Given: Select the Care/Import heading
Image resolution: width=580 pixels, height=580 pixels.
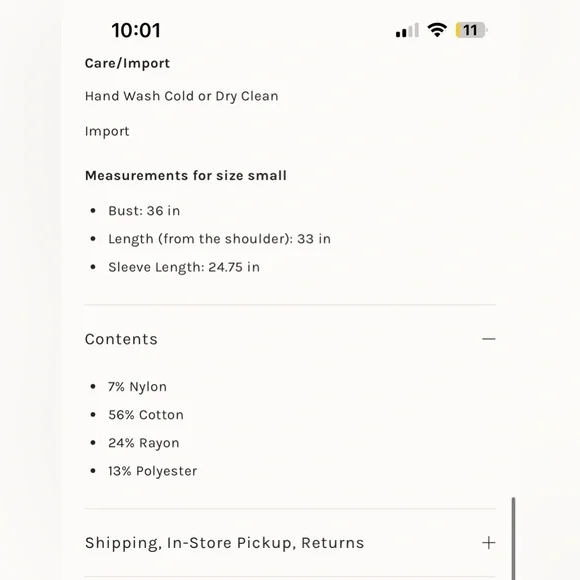Looking at the screenshot, I should click(x=127, y=64).
